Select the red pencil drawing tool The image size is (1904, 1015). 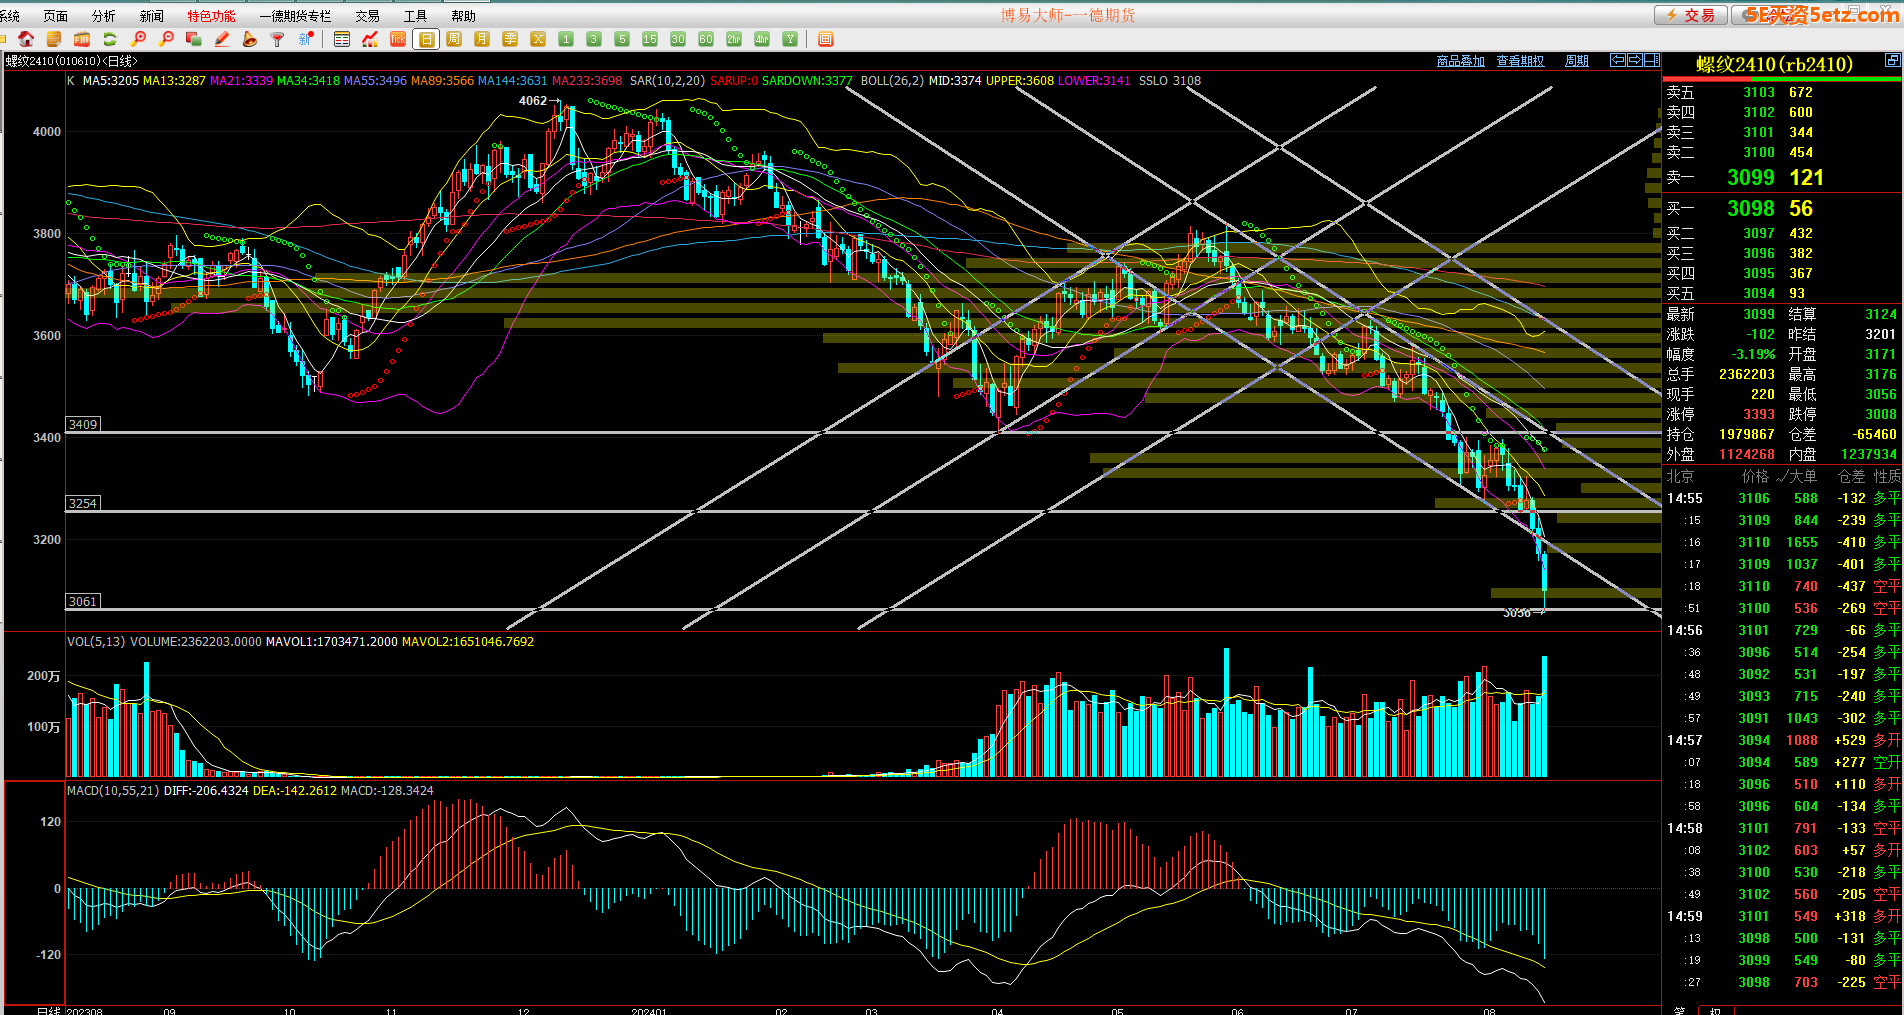(x=222, y=39)
